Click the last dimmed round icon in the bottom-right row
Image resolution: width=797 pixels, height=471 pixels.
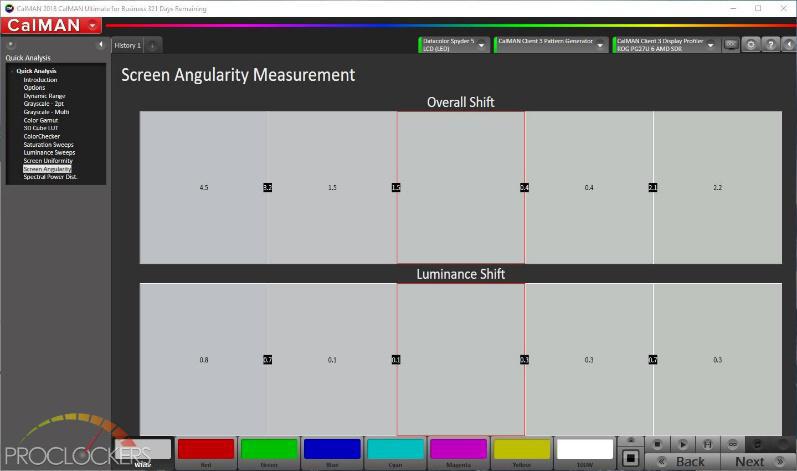782,444
